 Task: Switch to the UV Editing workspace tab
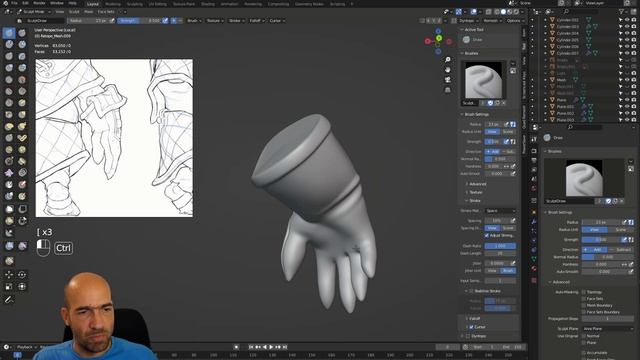pyautogui.click(x=158, y=4)
